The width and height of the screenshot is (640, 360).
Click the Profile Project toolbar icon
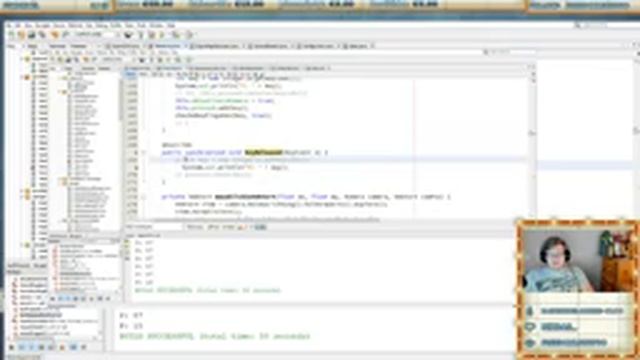(189, 35)
